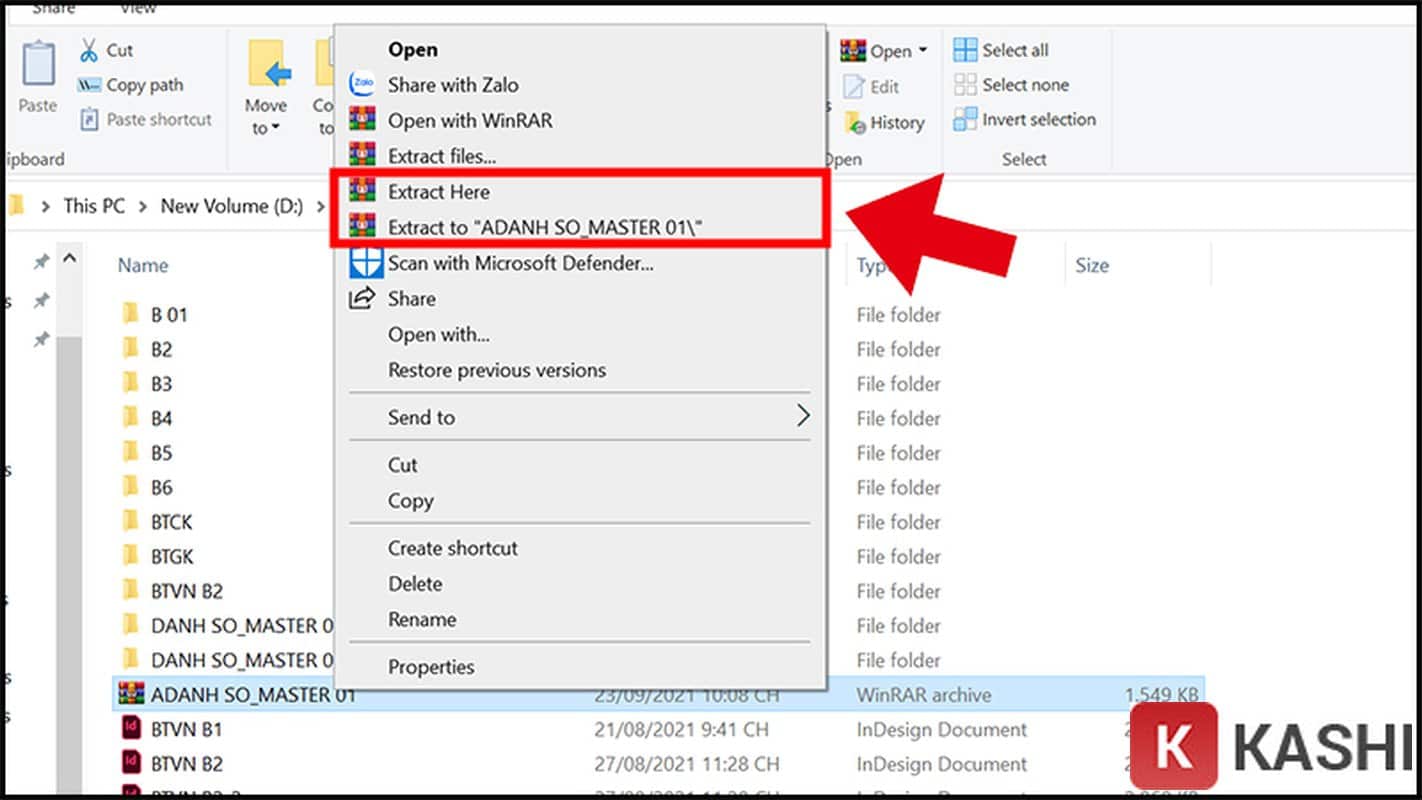Click Open with WinRAR menu entry
The image size is (1422, 800).
coord(470,121)
